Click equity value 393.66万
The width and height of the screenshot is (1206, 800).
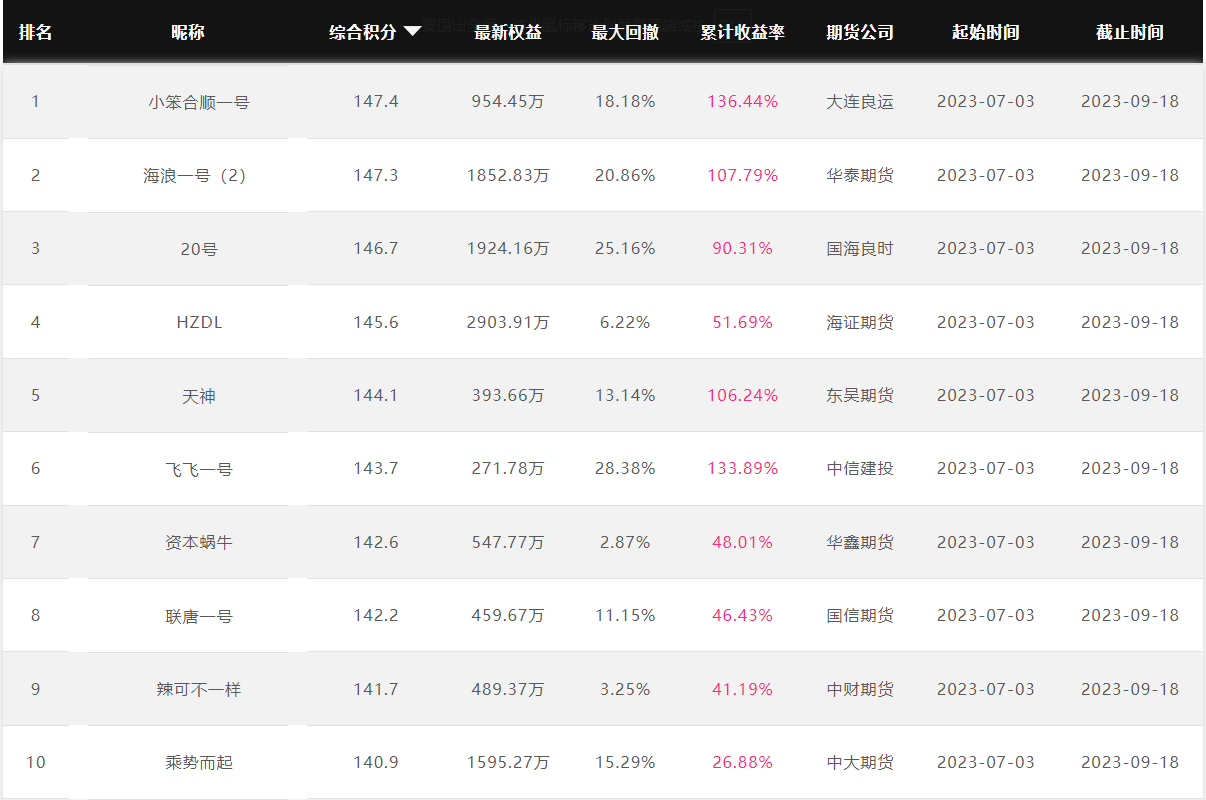(508, 395)
